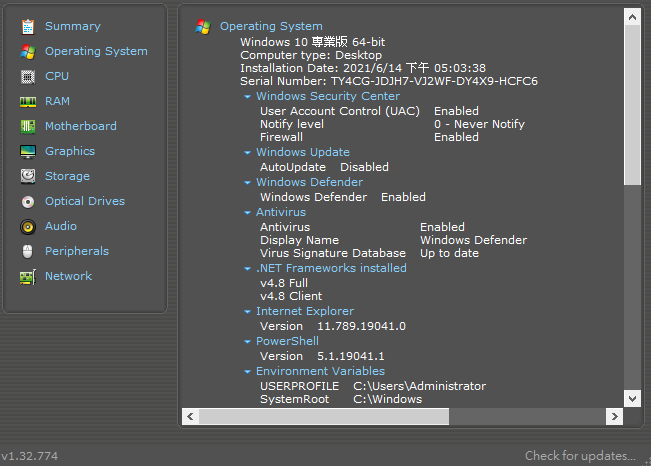Click the 'v4.8 Full' entry
Viewport: 651px width, 466px height.
[x=284, y=283]
